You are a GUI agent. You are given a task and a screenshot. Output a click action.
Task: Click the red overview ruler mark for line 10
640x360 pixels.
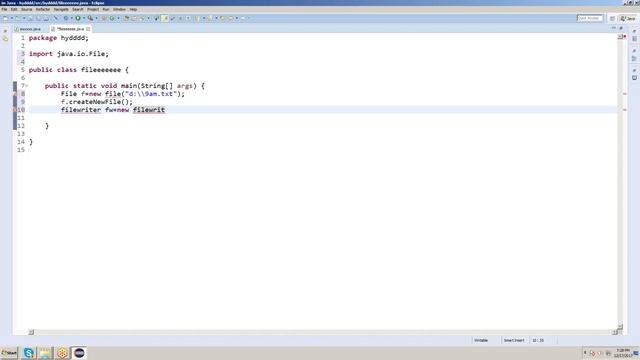[x=624, y=110]
